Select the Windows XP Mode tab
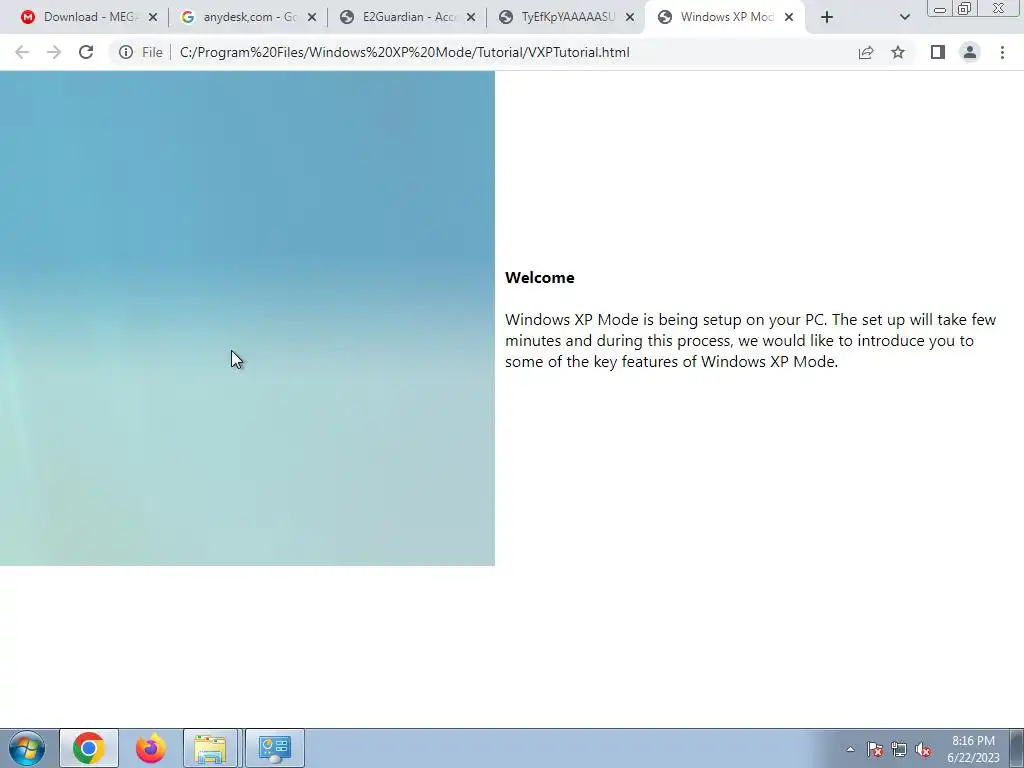 725,18
